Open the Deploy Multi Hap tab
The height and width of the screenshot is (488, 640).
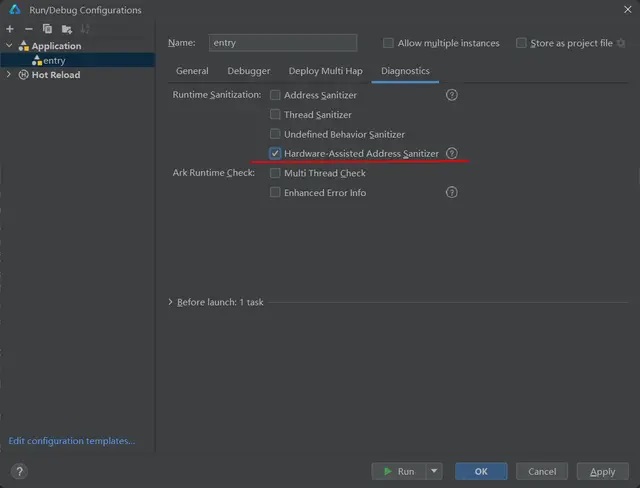tap(325, 71)
